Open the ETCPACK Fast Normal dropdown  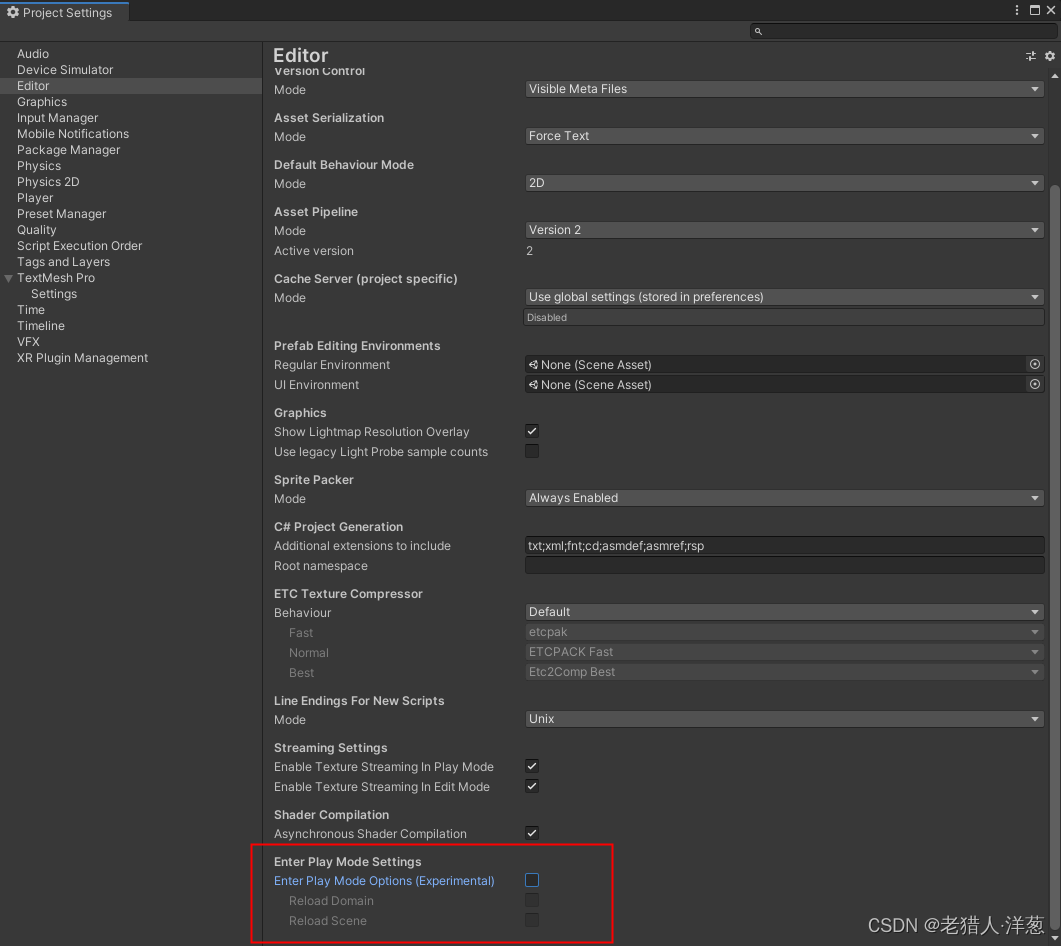[x=784, y=652]
